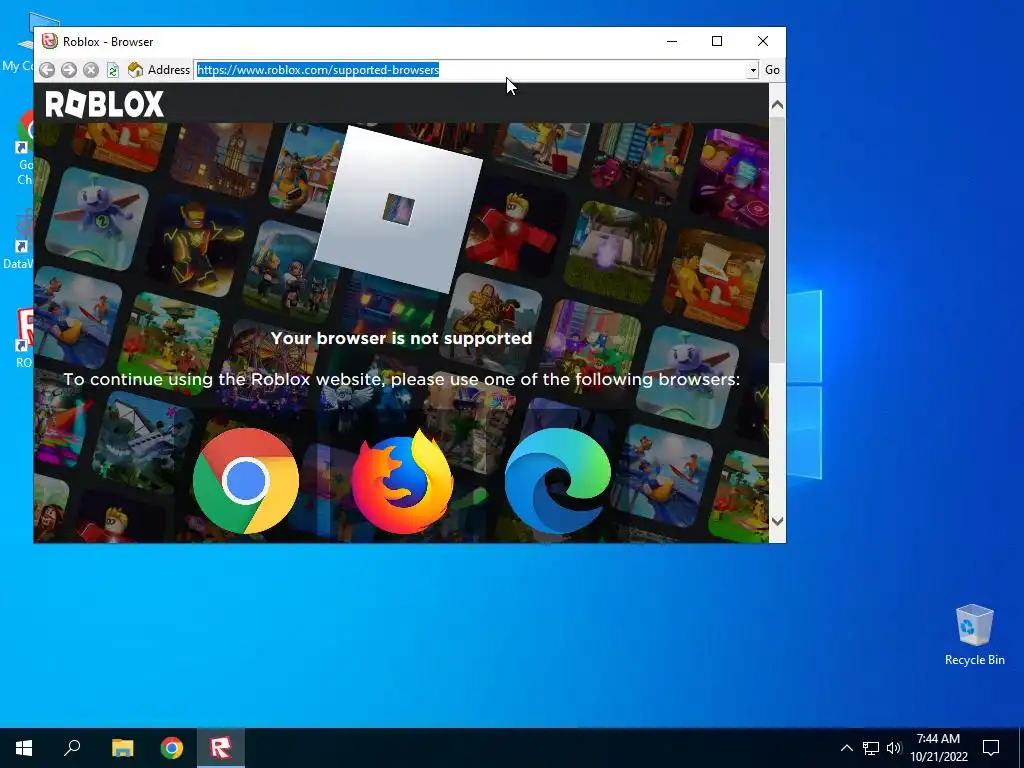Viewport: 1024px width, 768px height.
Task: Open the volume speaker icon in tray
Action: [x=894, y=748]
